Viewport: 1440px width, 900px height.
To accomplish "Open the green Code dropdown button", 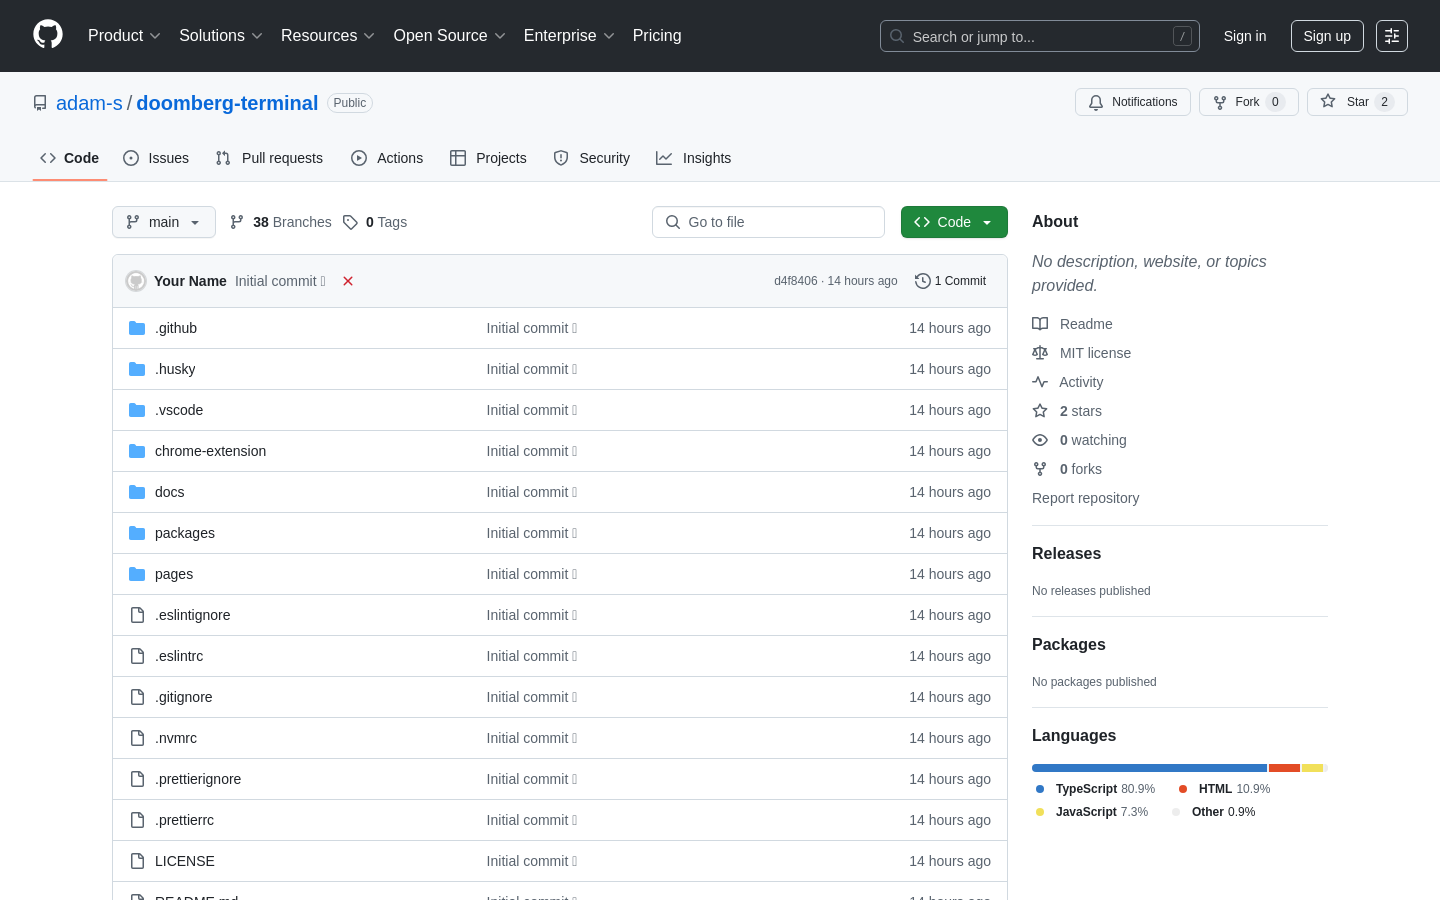I will [954, 222].
